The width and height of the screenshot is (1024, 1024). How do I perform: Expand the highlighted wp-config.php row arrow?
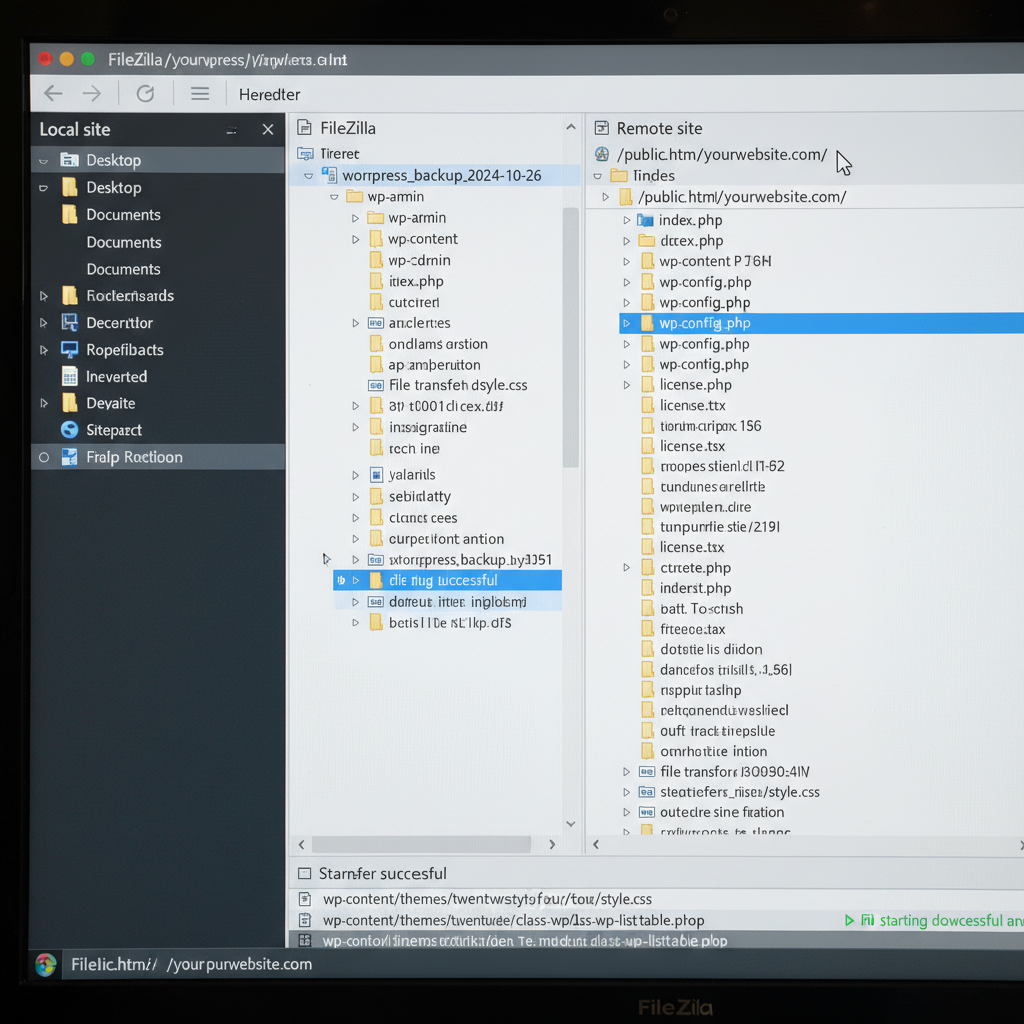click(x=626, y=323)
